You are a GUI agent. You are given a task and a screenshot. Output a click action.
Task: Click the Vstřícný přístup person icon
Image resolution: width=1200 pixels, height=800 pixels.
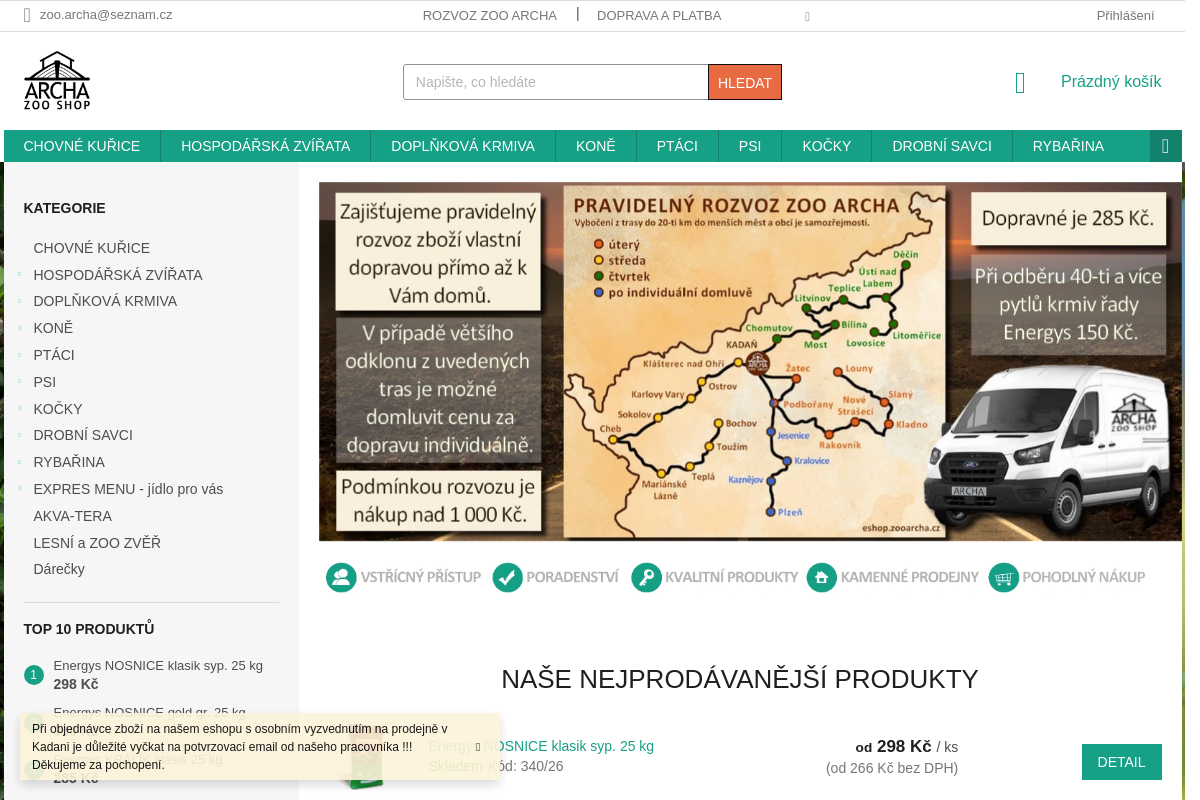(x=341, y=577)
